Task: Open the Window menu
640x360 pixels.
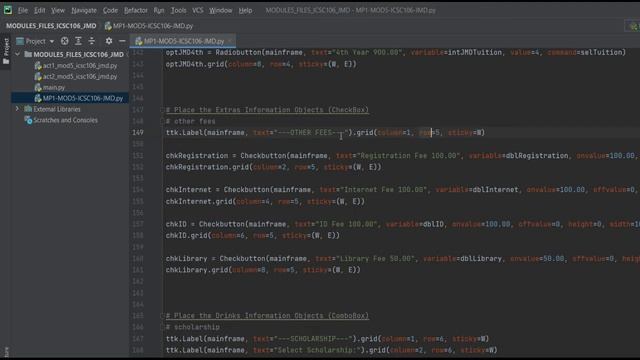Action: (220, 10)
